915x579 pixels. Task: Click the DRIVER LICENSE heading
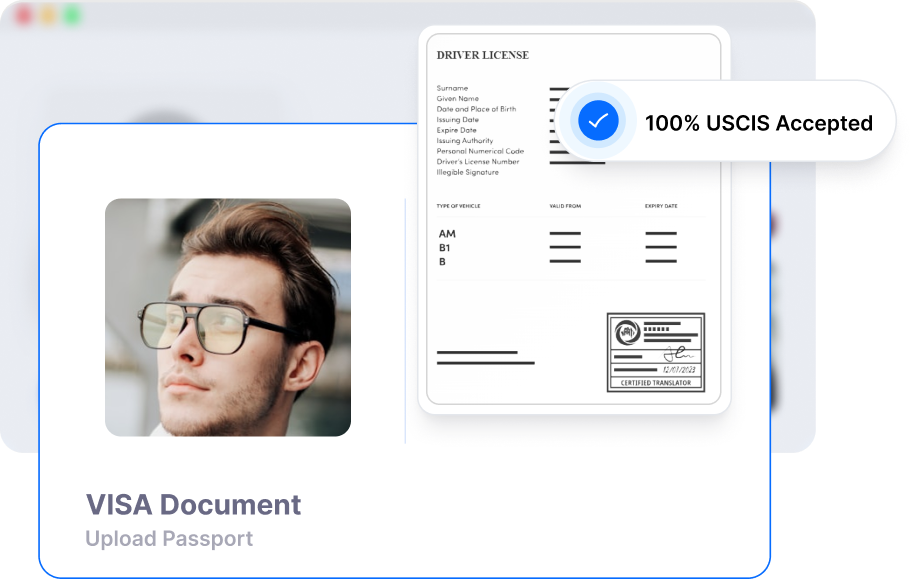483,55
